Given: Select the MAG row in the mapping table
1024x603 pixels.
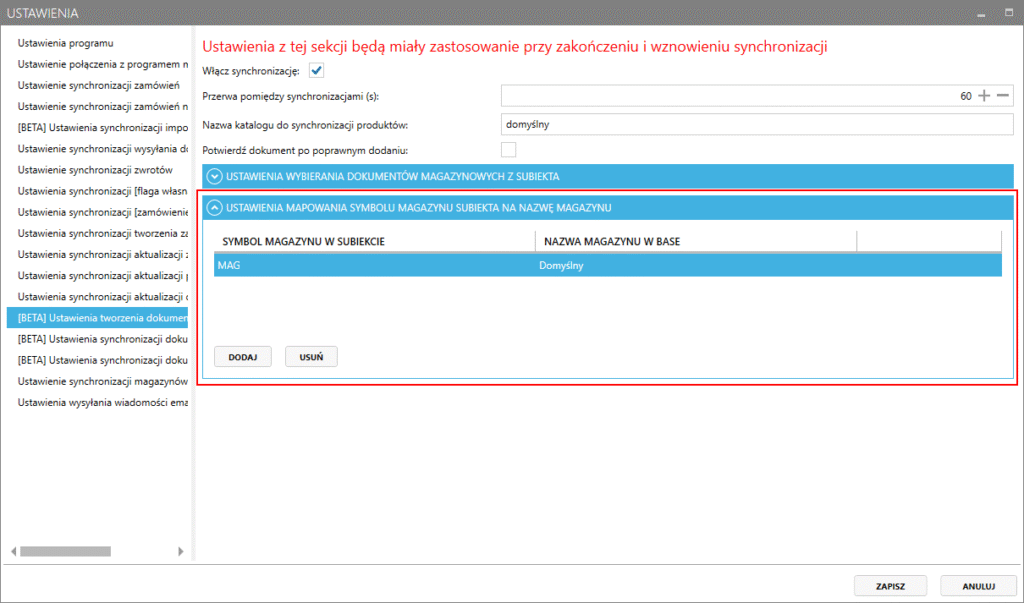Looking at the screenshot, I should click(607, 266).
